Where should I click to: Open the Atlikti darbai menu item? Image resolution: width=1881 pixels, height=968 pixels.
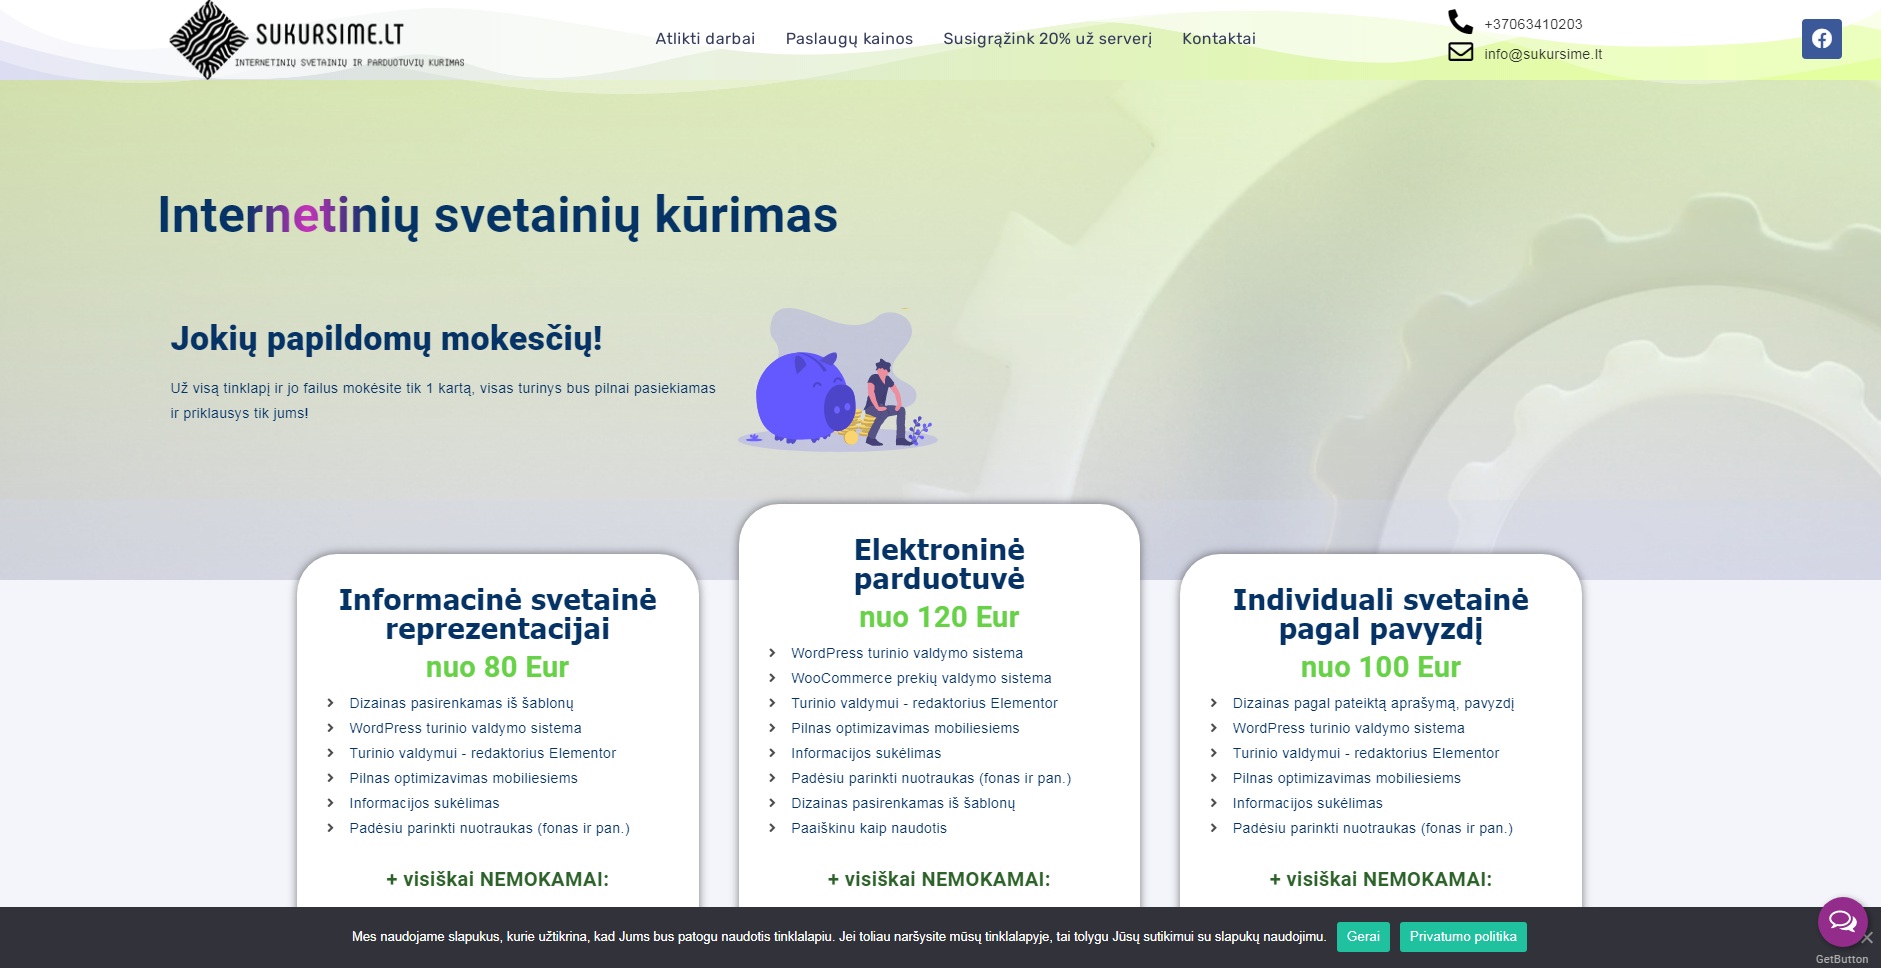pyautogui.click(x=705, y=39)
